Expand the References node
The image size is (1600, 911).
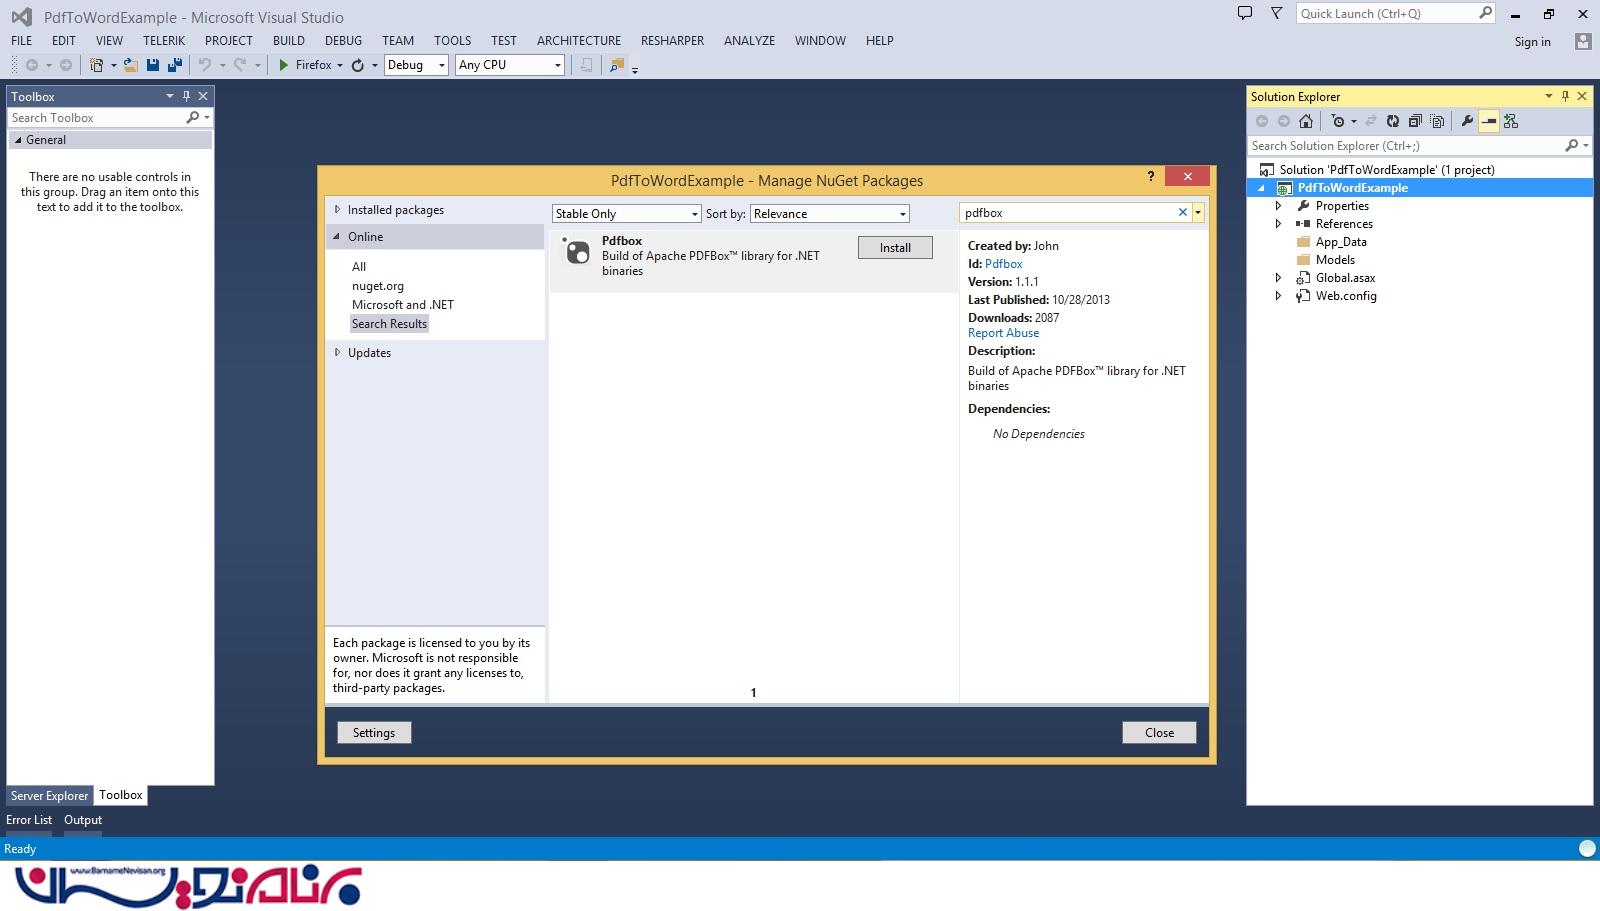(1278, 224)
